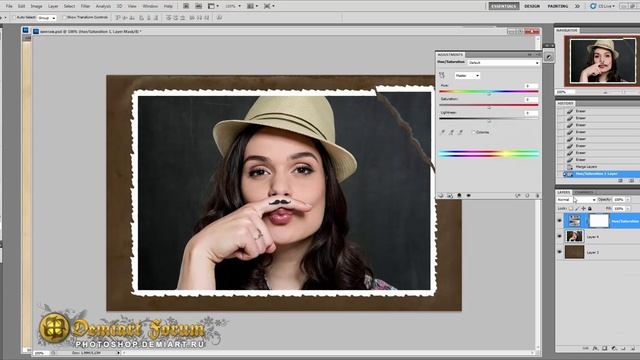The image size is (640, 360).
Task: Click reset adjustment defaults icon
Action: 527,196
